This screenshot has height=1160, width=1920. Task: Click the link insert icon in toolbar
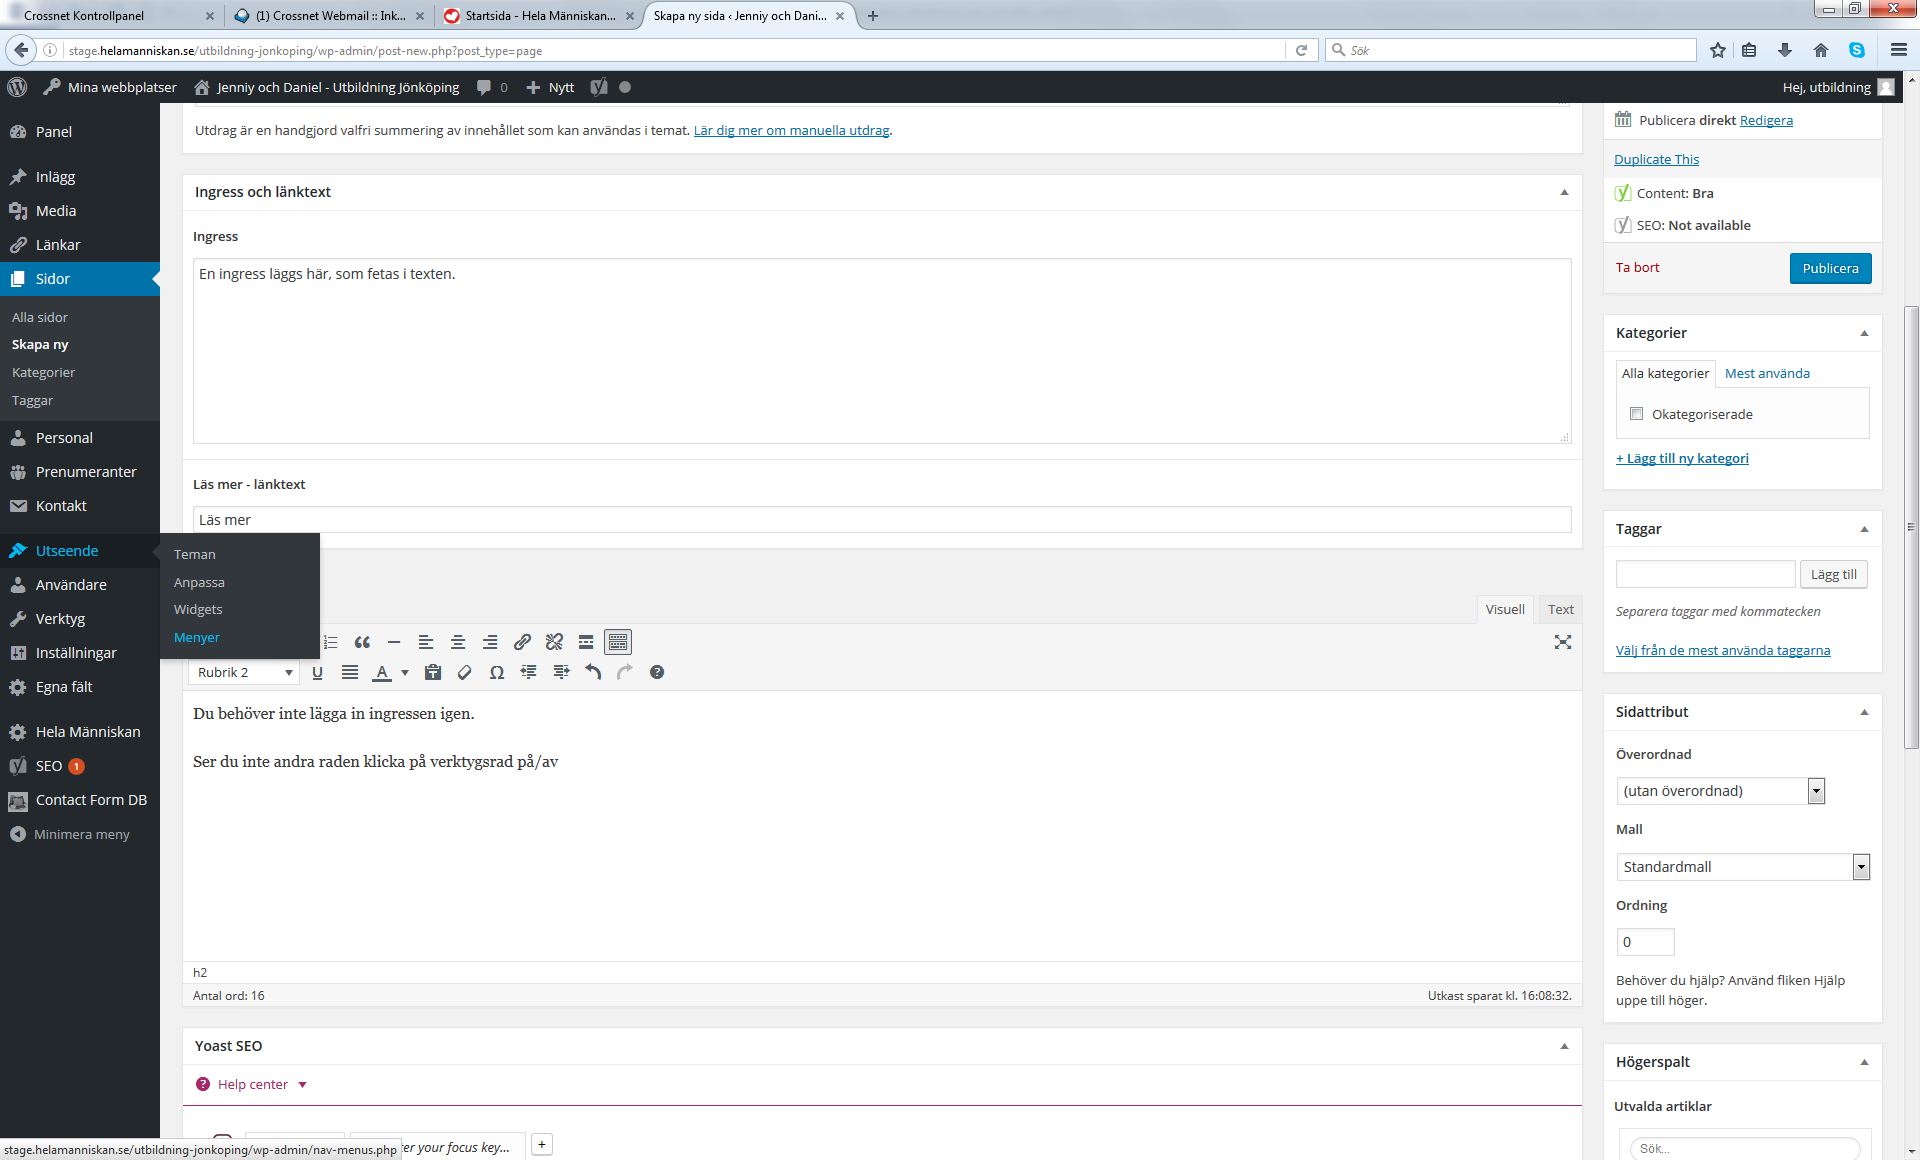pyautogui.click(x=523, y=642)
